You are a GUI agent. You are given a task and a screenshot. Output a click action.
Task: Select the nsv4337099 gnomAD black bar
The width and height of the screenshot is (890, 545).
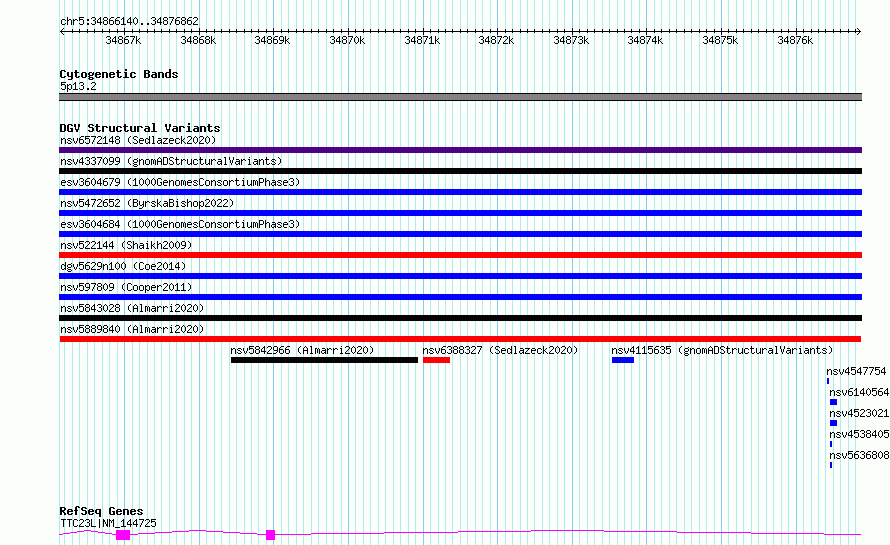coord(460,171)
